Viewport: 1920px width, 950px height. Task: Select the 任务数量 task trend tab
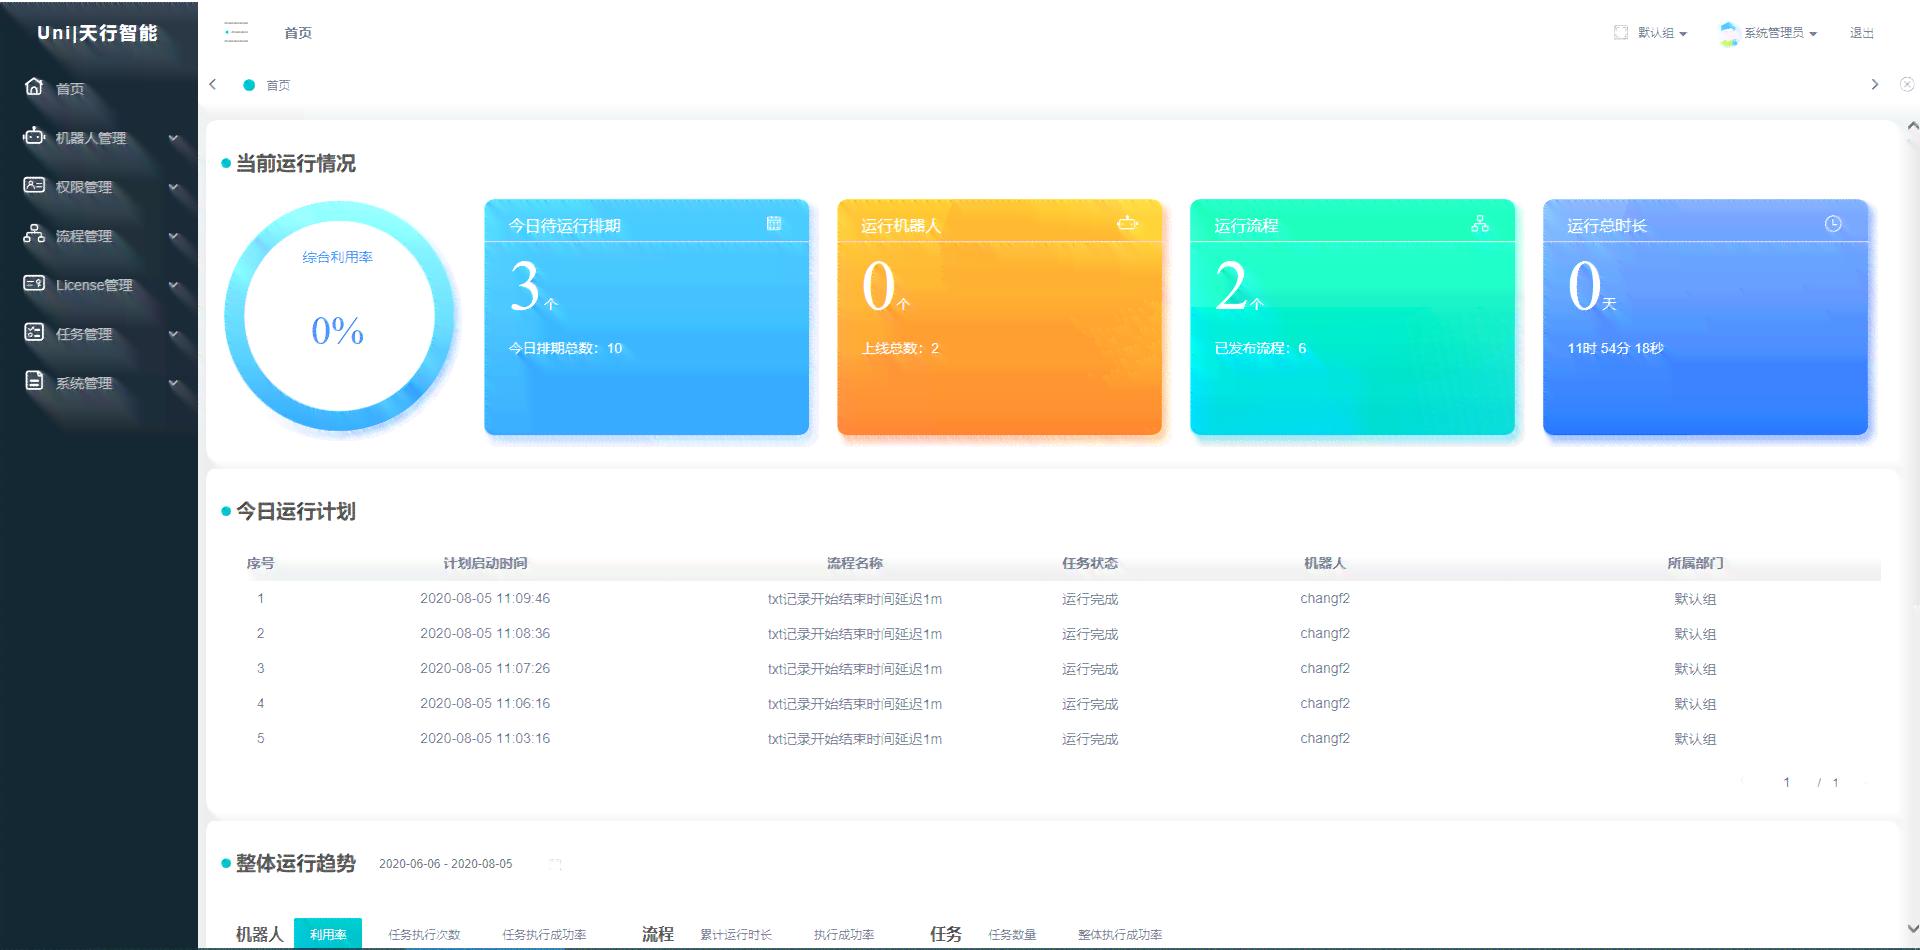(1012, 934)
